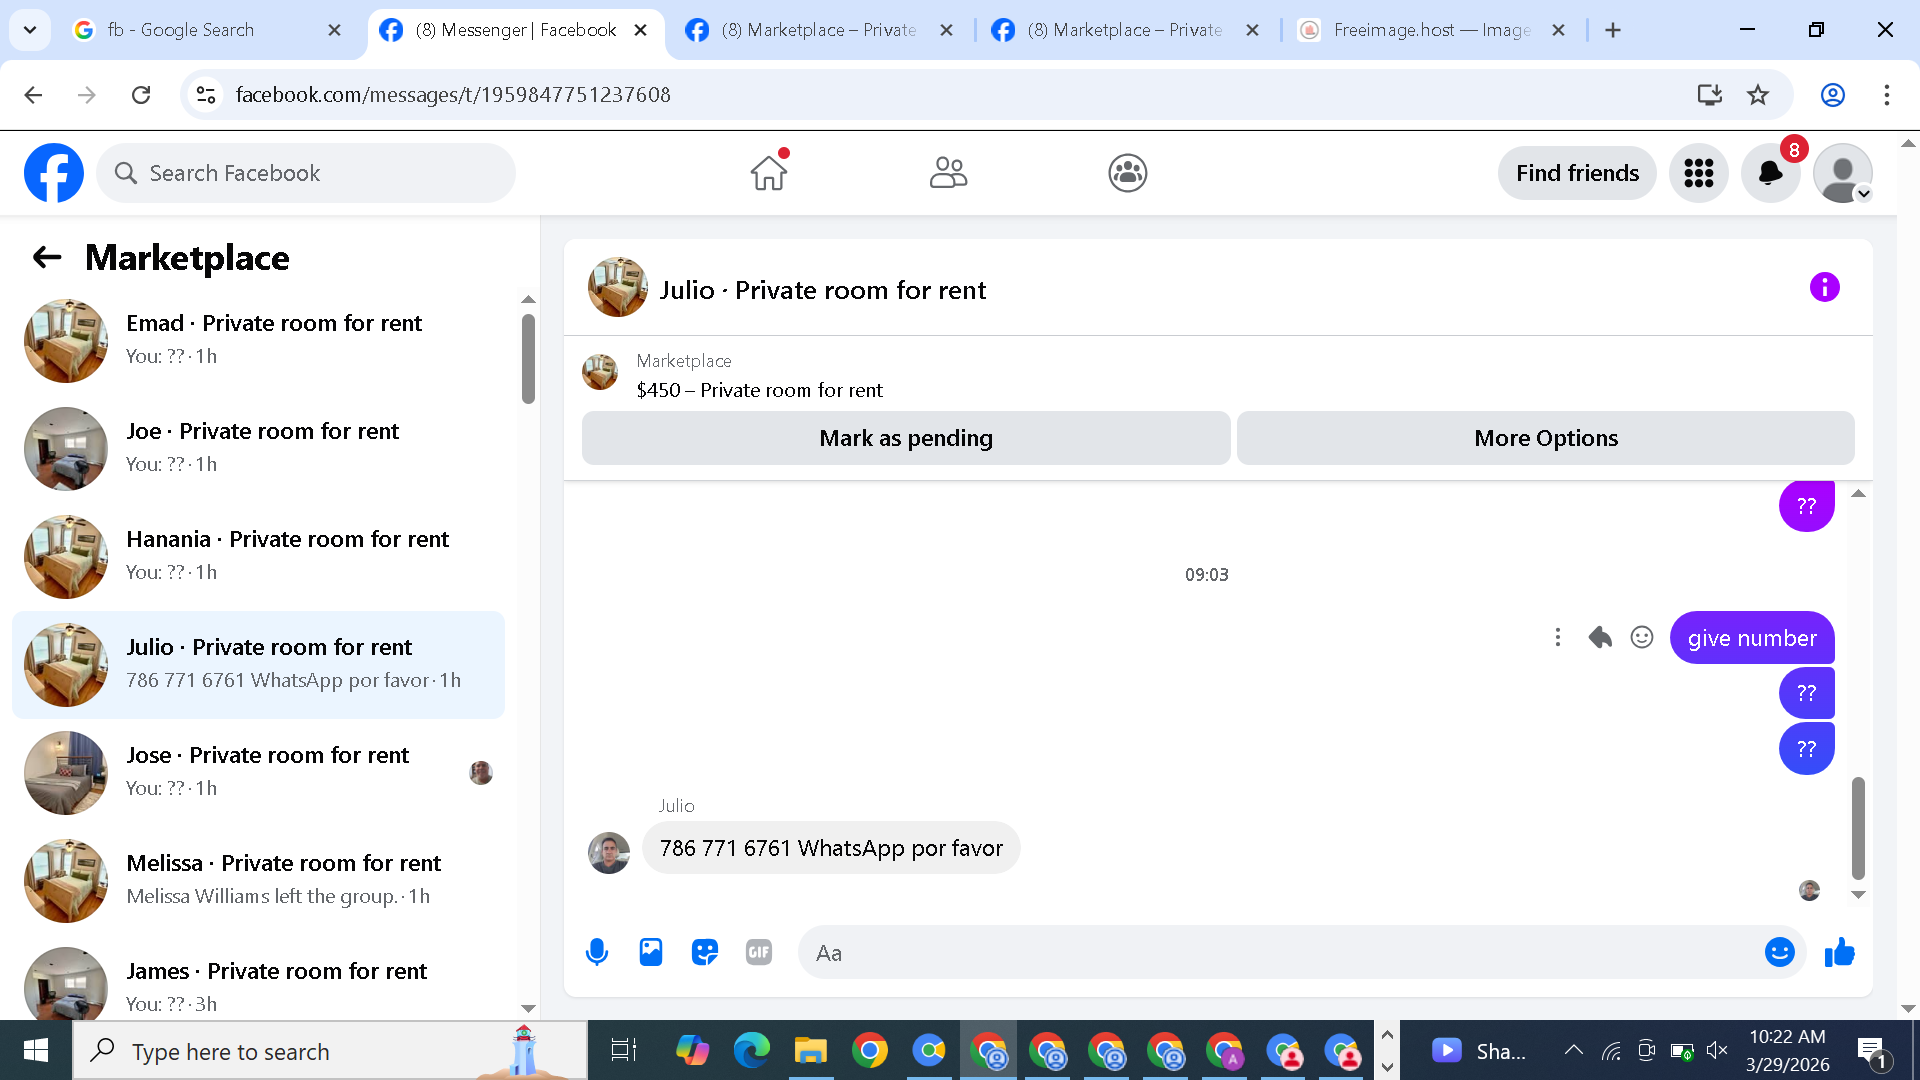Open the Groups icon in top navigation
This screenshot has height=1080, width=1920.
[x=1127, y=173]
